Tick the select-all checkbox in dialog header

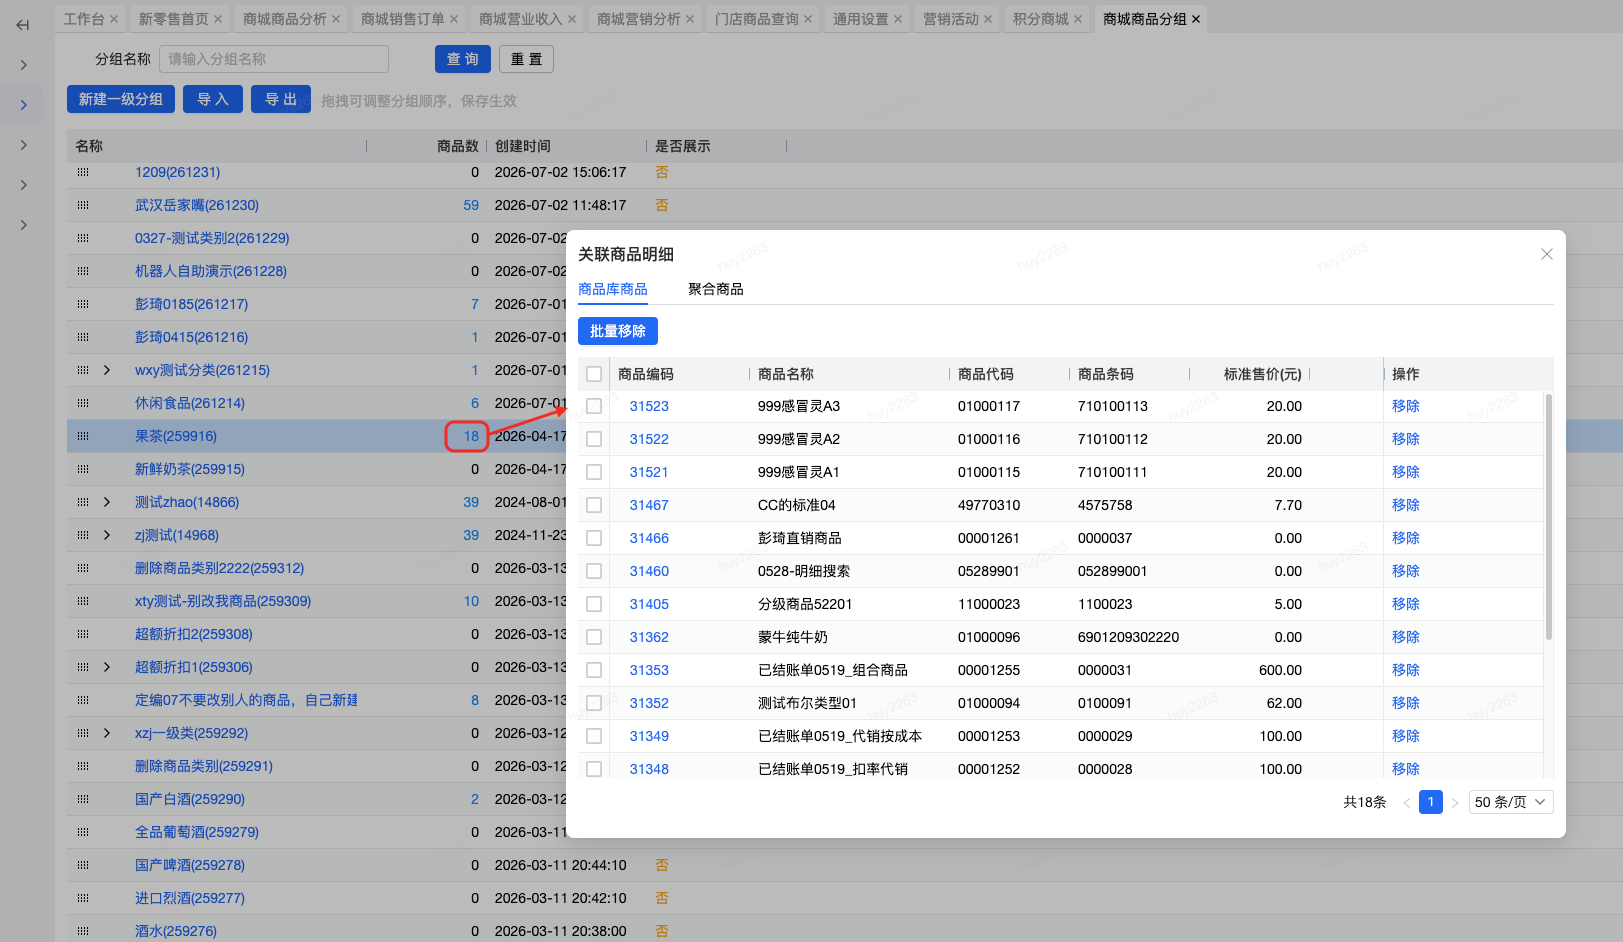[594, 374]
